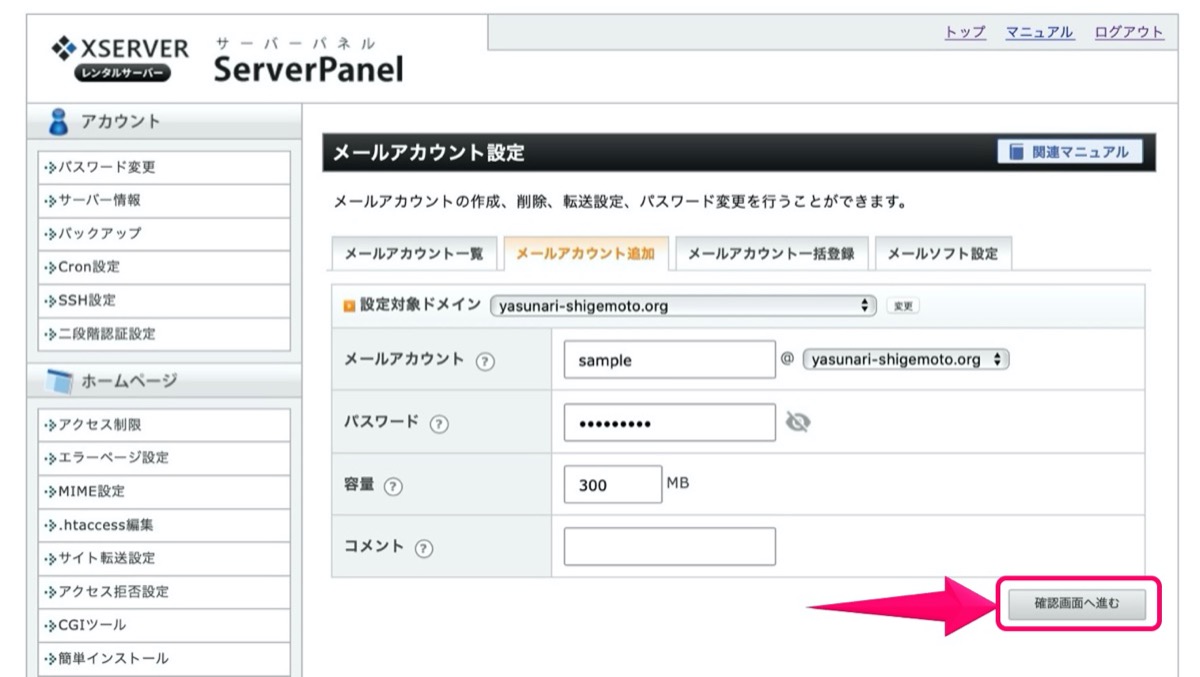
Task: Open バックアップ in the sidebar
Action: point(164,233)
